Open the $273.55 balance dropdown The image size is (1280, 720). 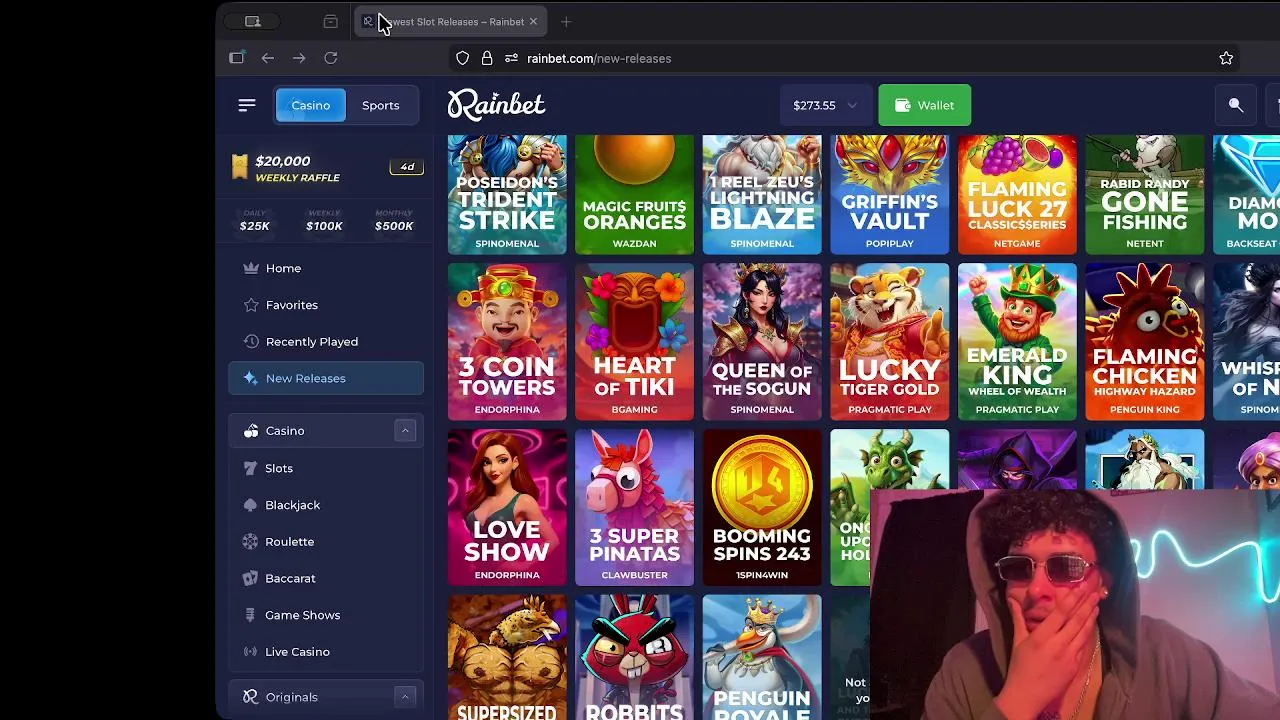824,105
